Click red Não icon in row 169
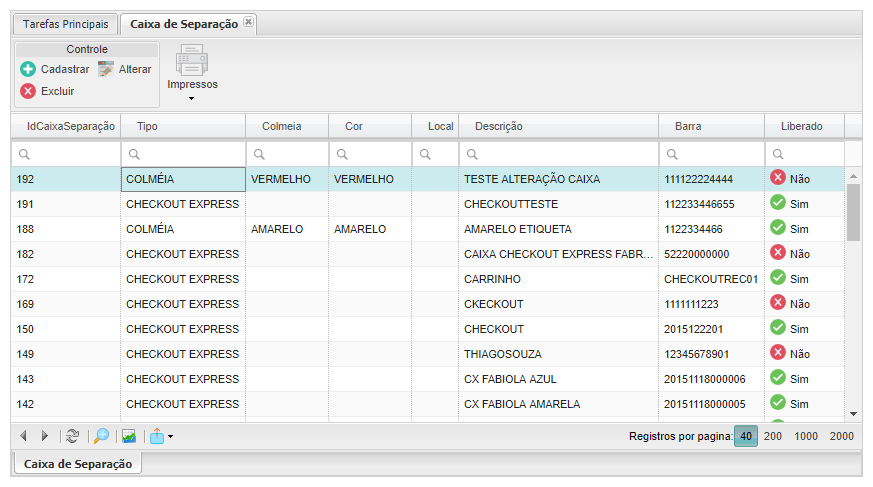 click(778, 303)
